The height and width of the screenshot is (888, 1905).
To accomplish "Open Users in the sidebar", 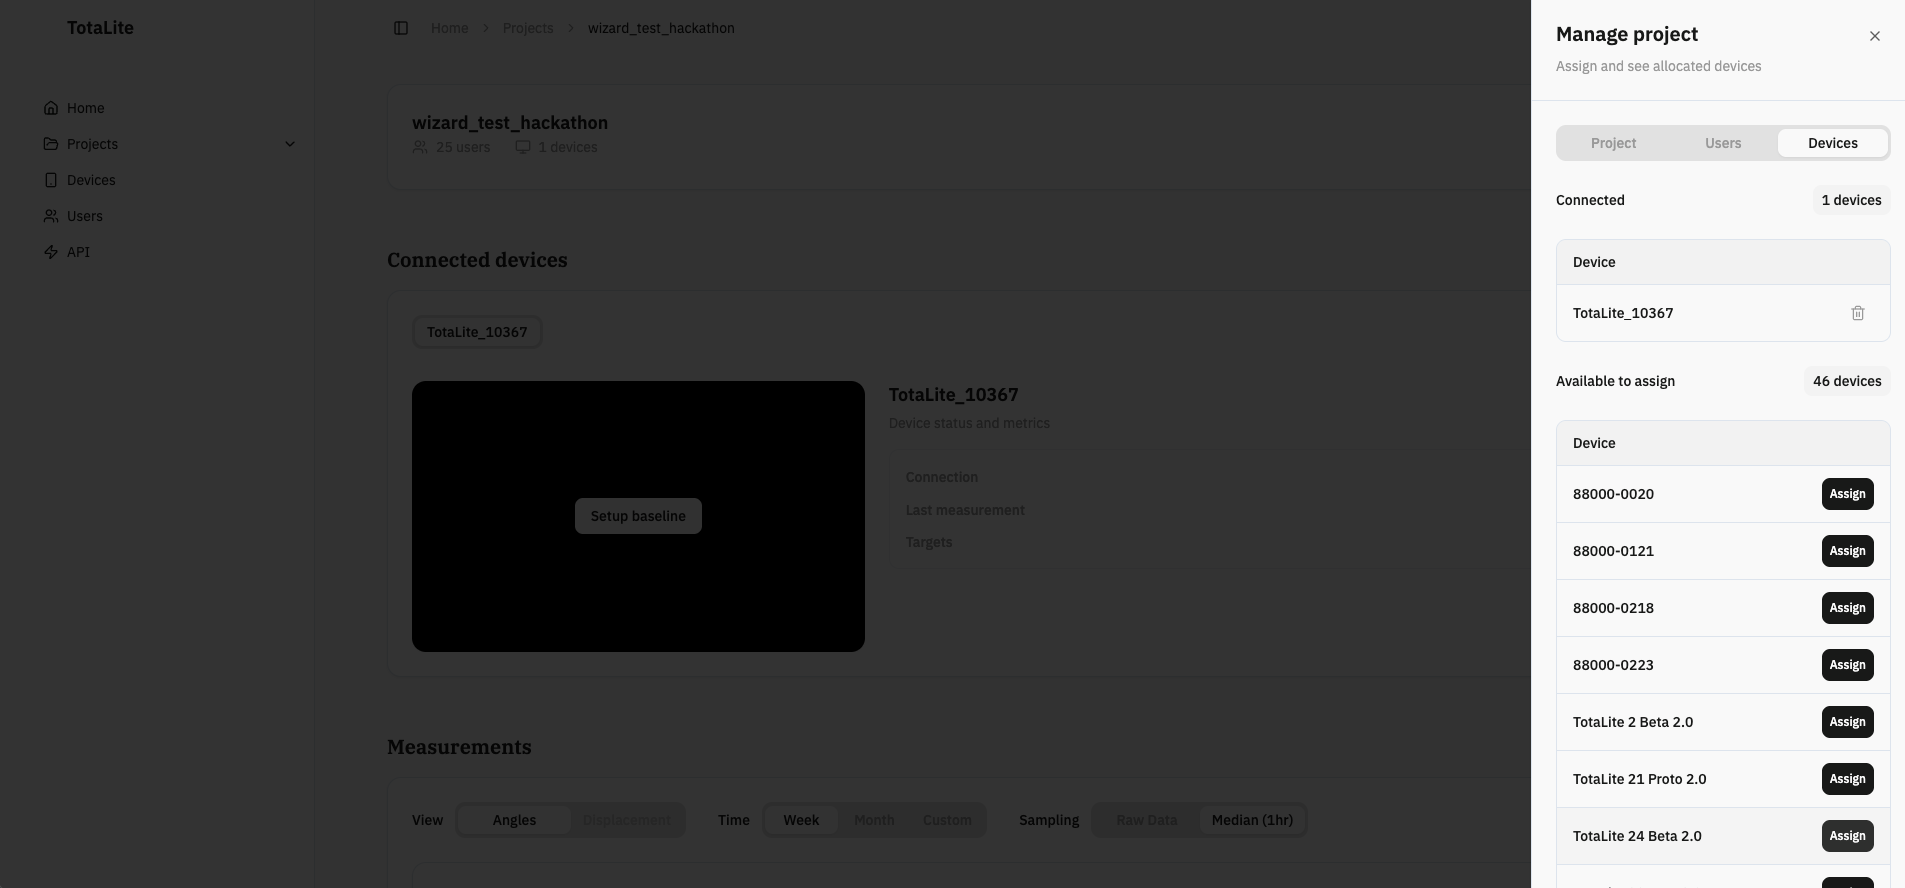I will [x=85, y=216].
